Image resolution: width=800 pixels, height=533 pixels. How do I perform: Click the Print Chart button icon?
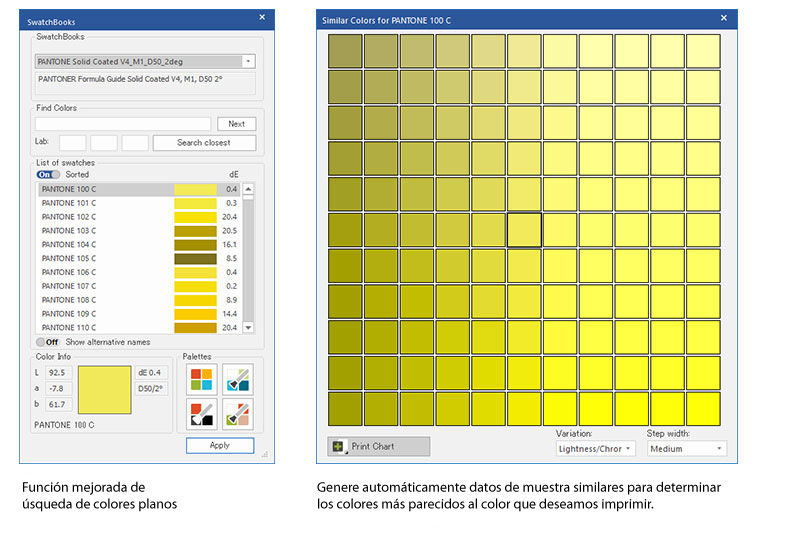click(338, 446)
